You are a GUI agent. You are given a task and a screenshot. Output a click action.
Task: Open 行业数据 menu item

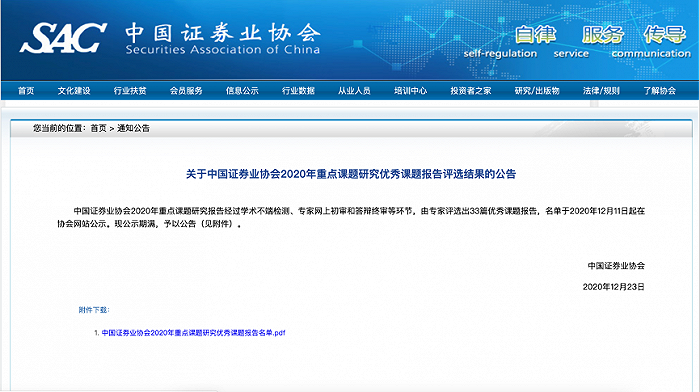point(298,91)
